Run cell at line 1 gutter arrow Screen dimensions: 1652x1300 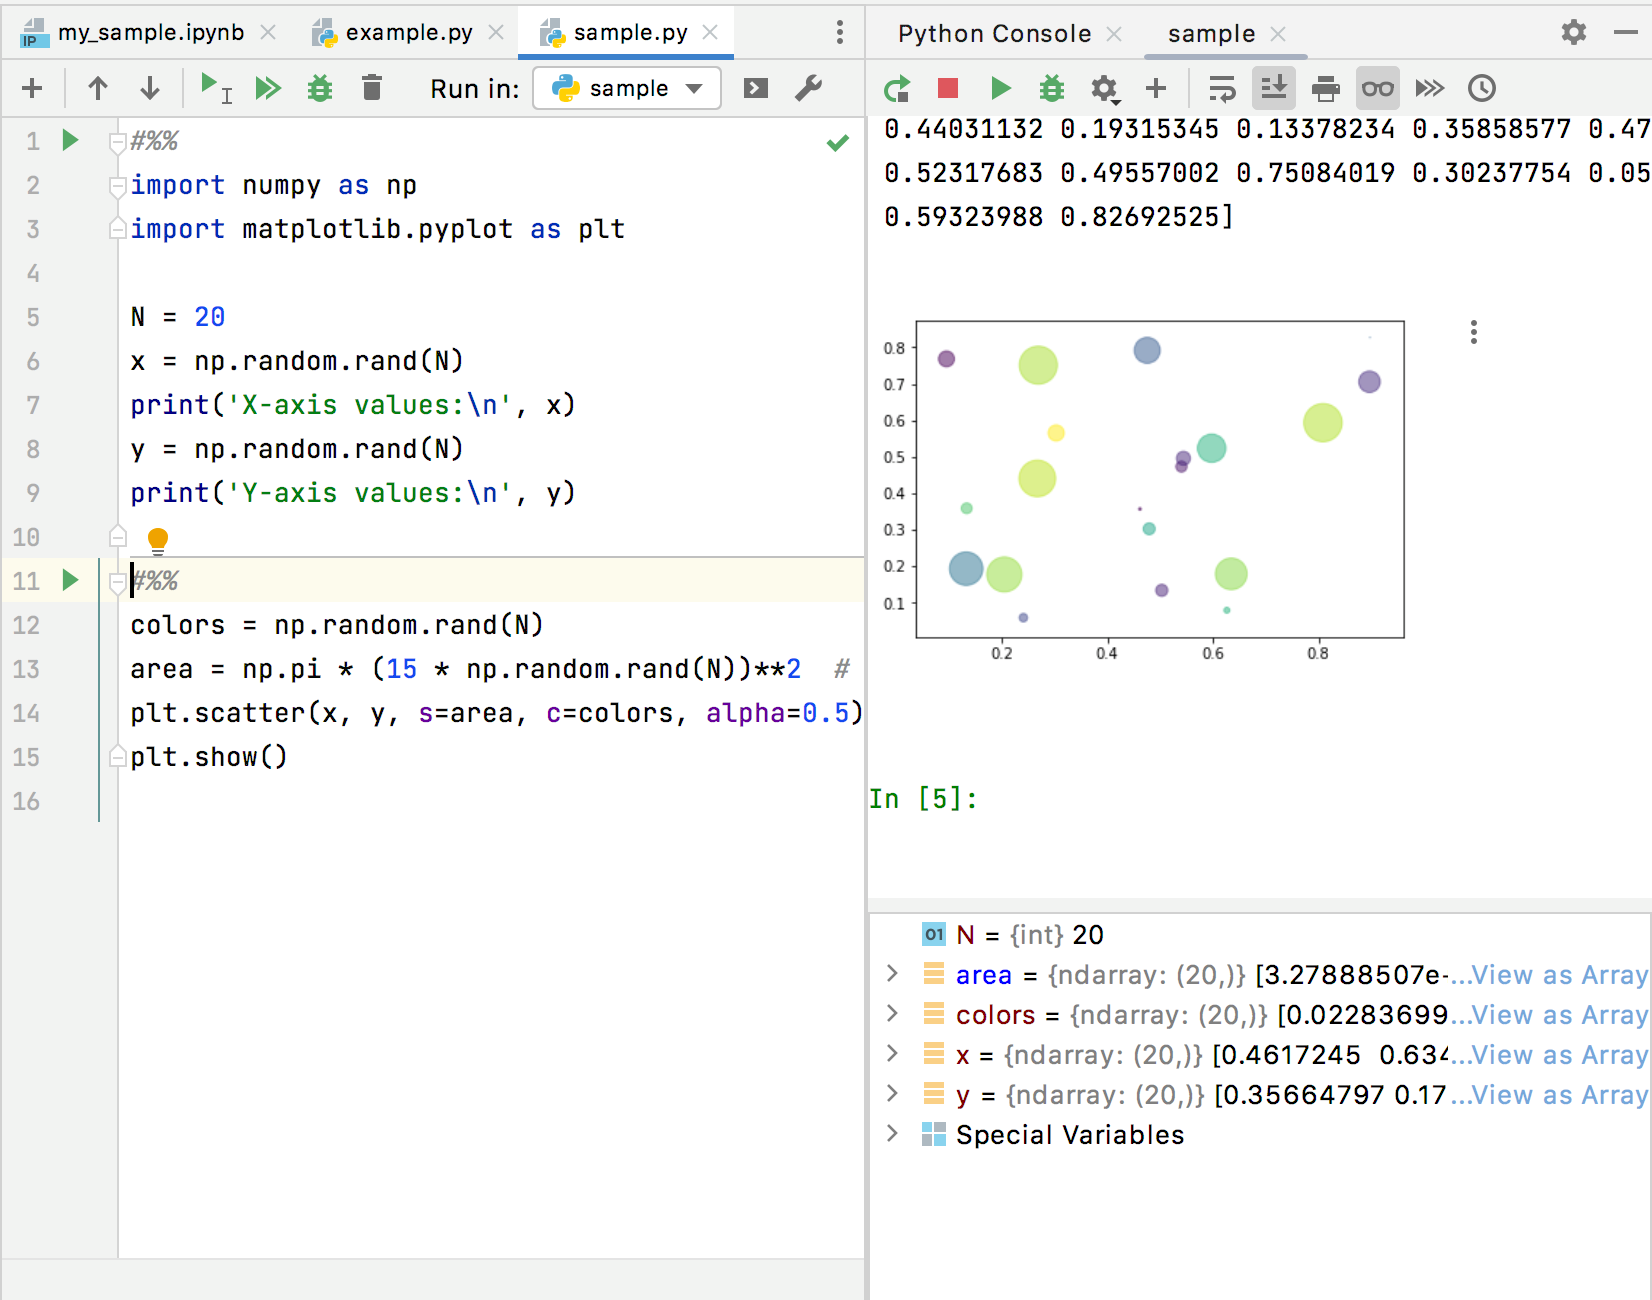click(x=70, y=140)
